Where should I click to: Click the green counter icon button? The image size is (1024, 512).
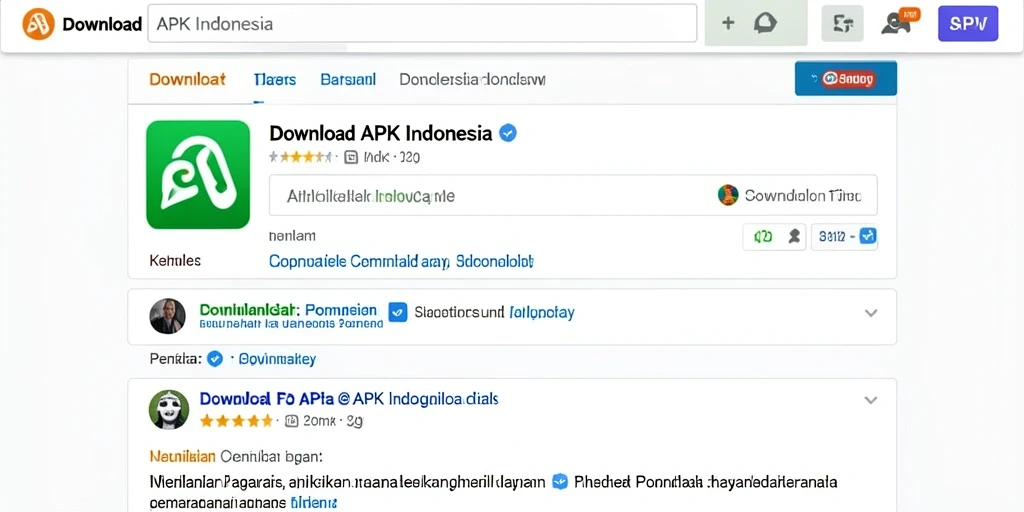point(763,237)
